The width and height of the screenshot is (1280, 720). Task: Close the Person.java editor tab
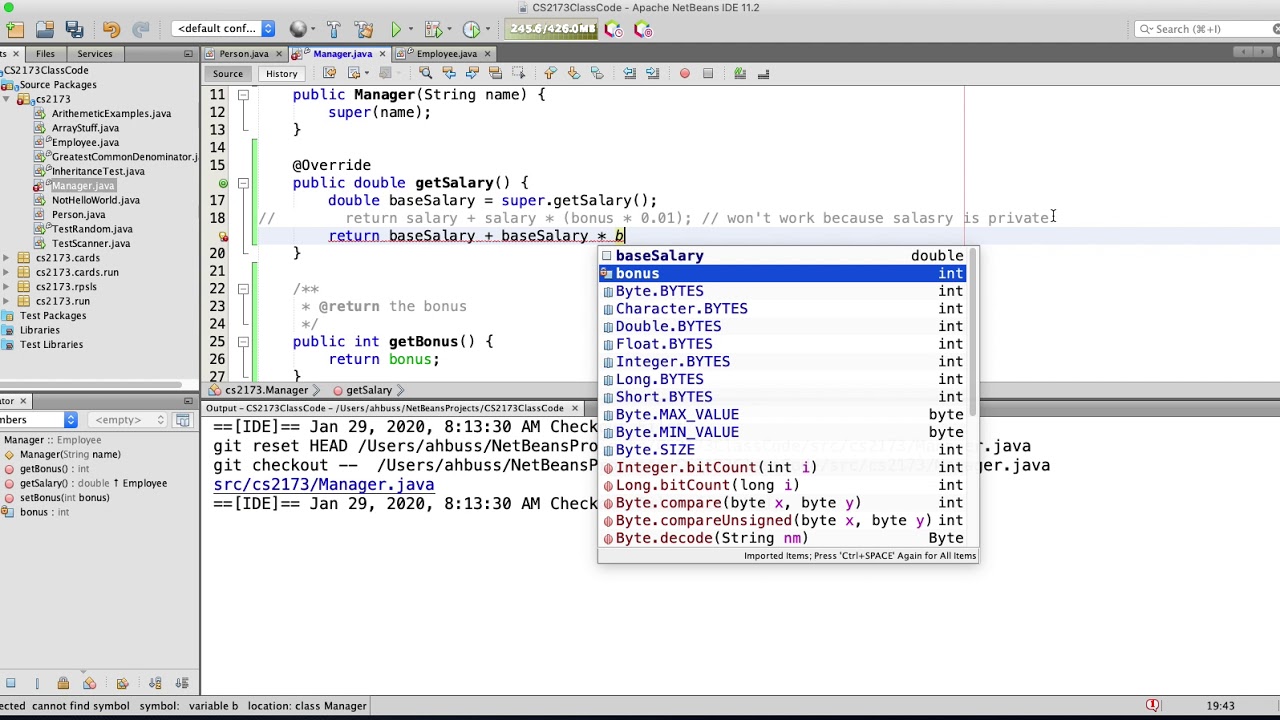pyautogui.click(x=280, y=54)
